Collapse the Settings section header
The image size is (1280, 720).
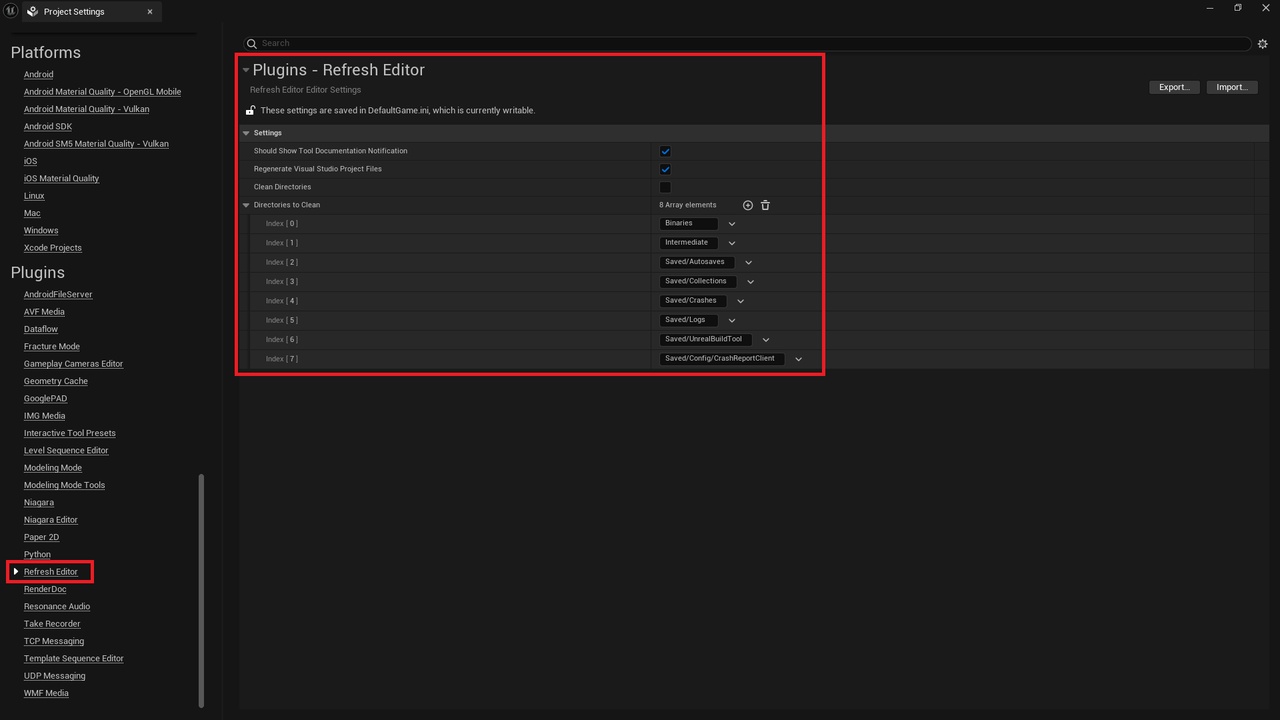click(246, 133)
